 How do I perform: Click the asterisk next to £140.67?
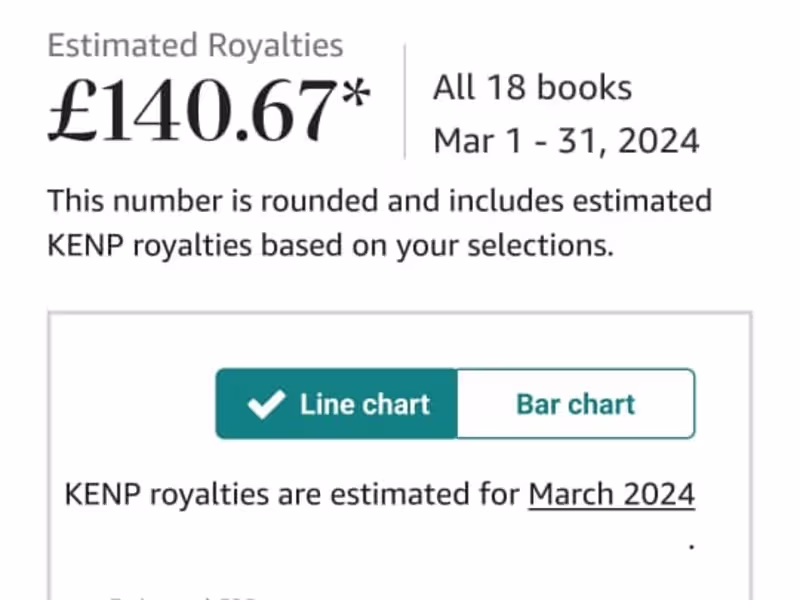coord(356,98)
